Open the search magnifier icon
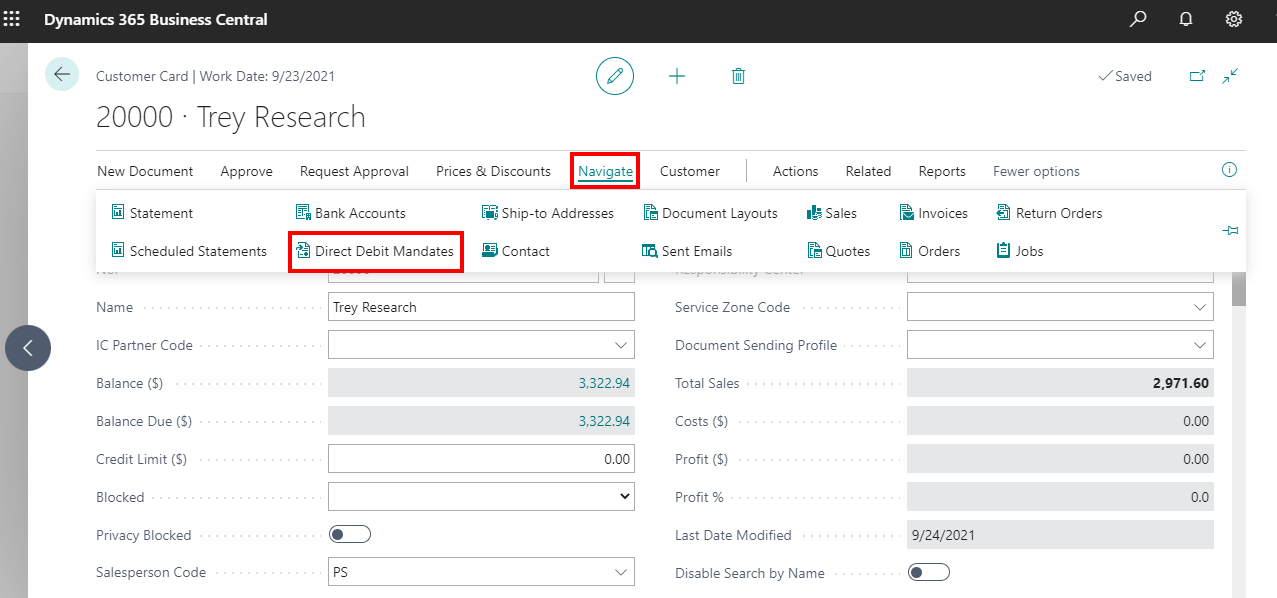 [x=1138, y=19]
